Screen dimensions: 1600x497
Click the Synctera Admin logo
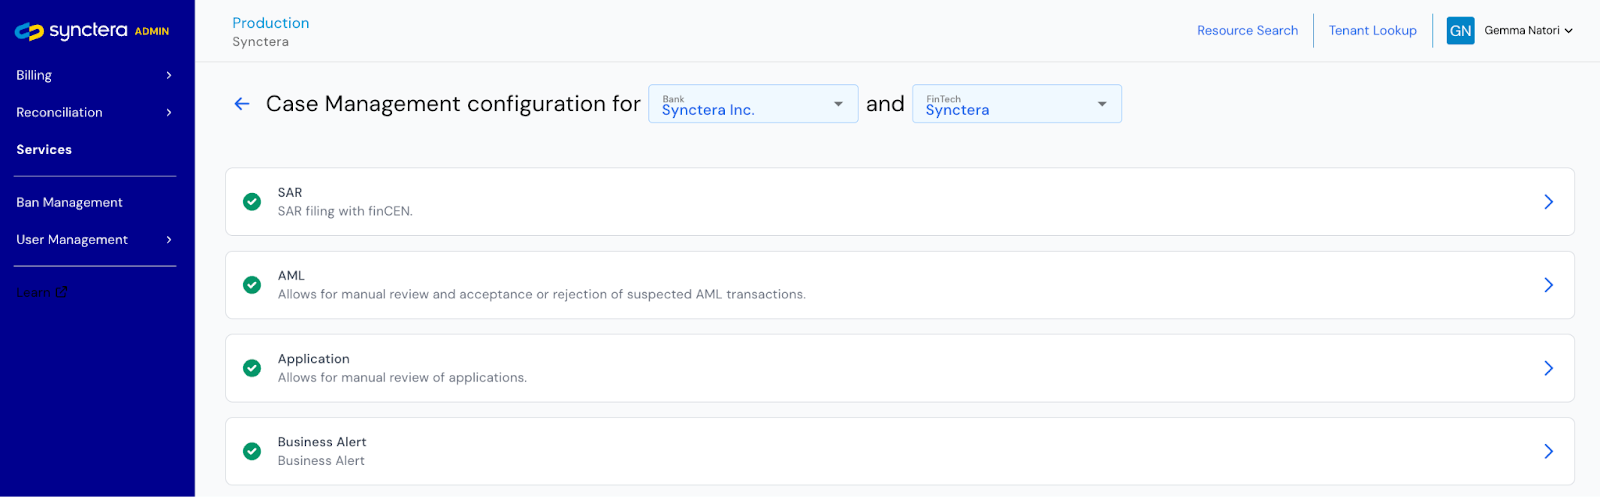[92, 31]
